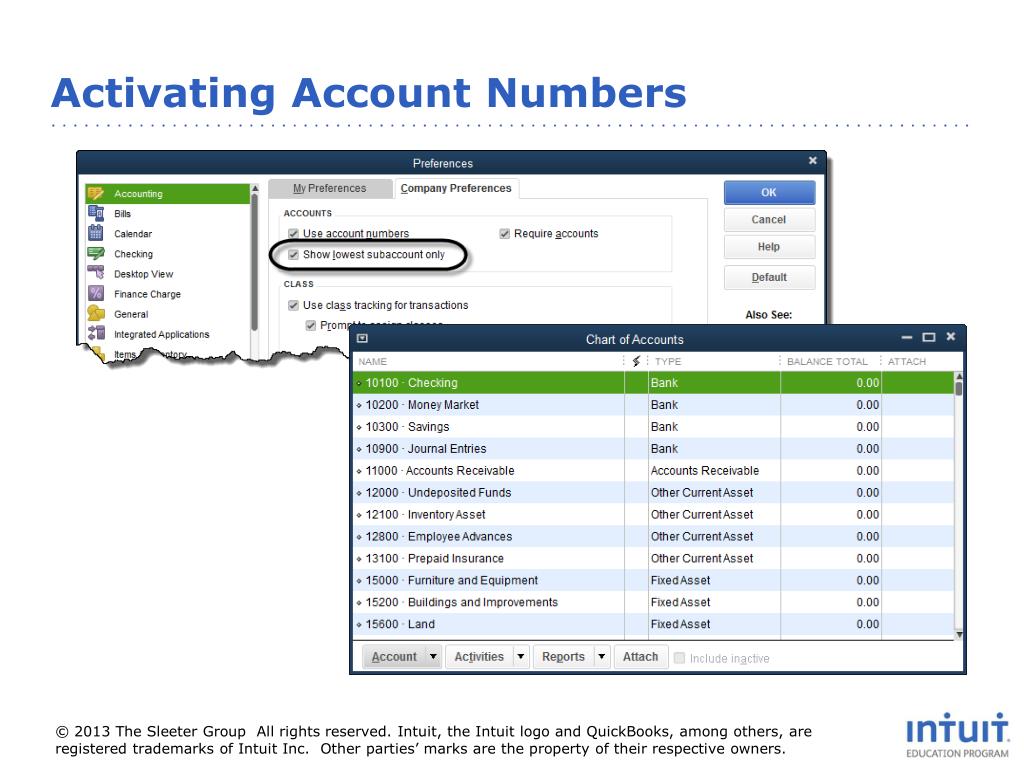Minimize the Chart of Accounts window
Image resolution: width=1024 pixels, height=768 pixels.
pos(906,337)
